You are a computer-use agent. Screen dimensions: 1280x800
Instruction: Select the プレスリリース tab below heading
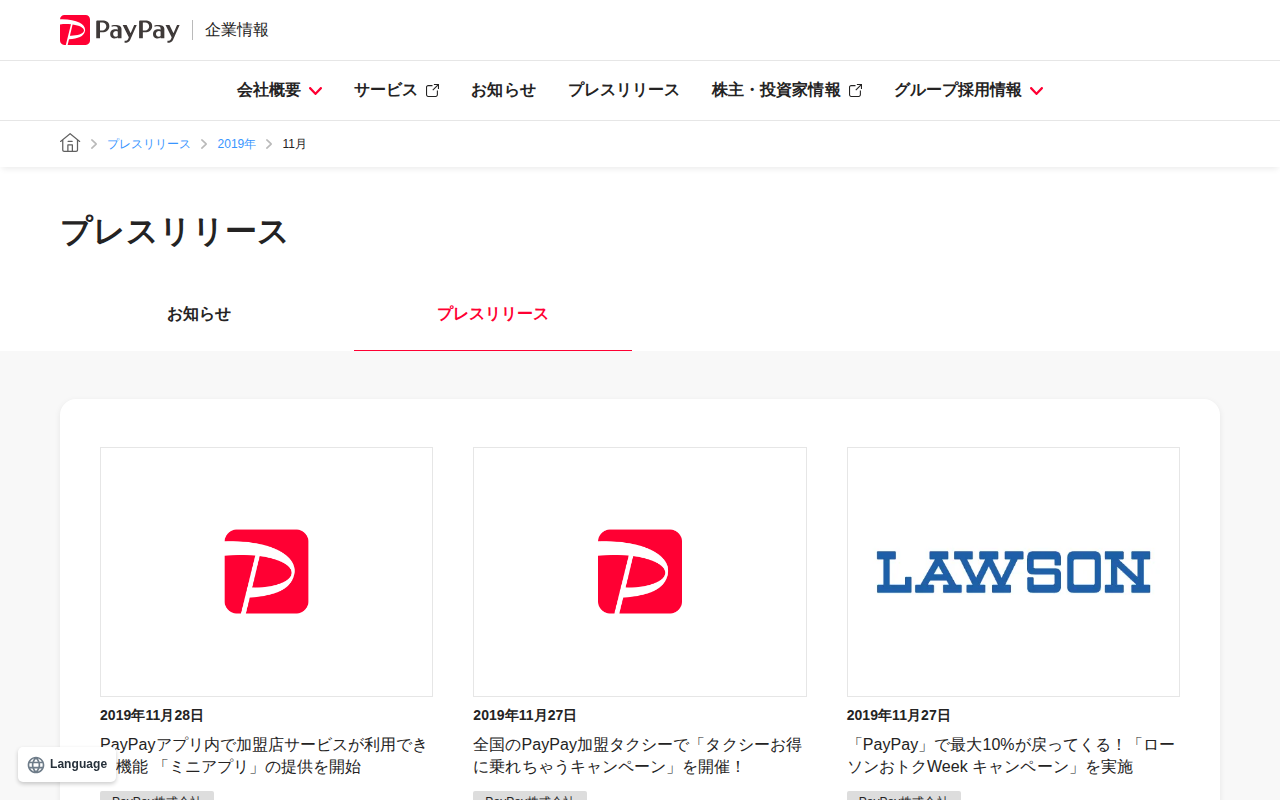point(493,314)
